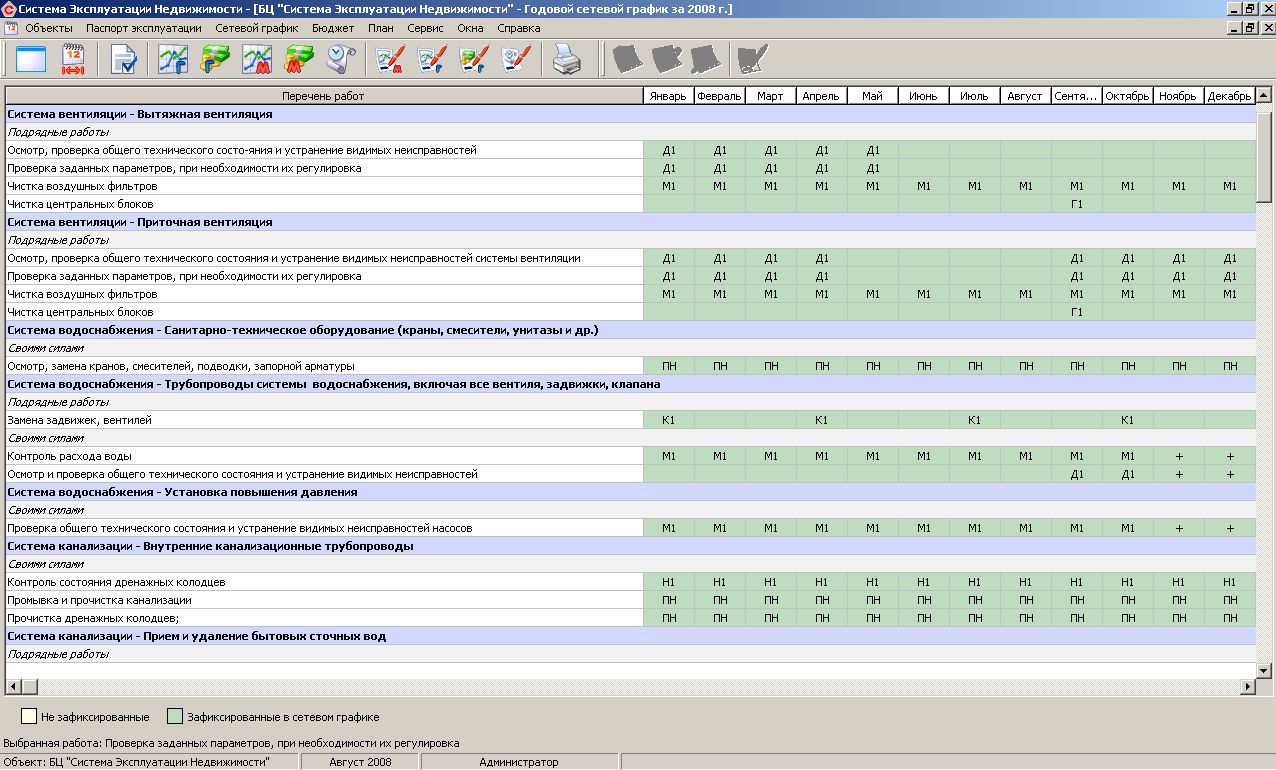The width and height of the screenshot is (1276, 770).
Task: Click the clock on scroll toolbar icon
Action: pos(342,60)
